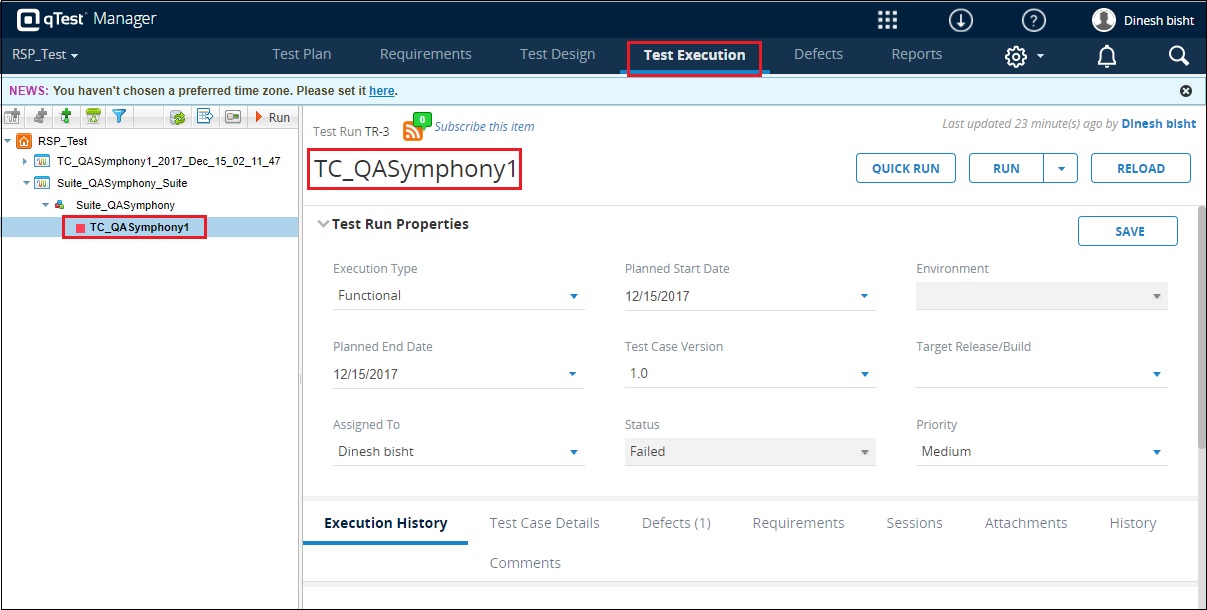Collapse the RSP_Test tree root
Image resolution: width=1207 pixels, height=610 pixels.
[8, 142]
